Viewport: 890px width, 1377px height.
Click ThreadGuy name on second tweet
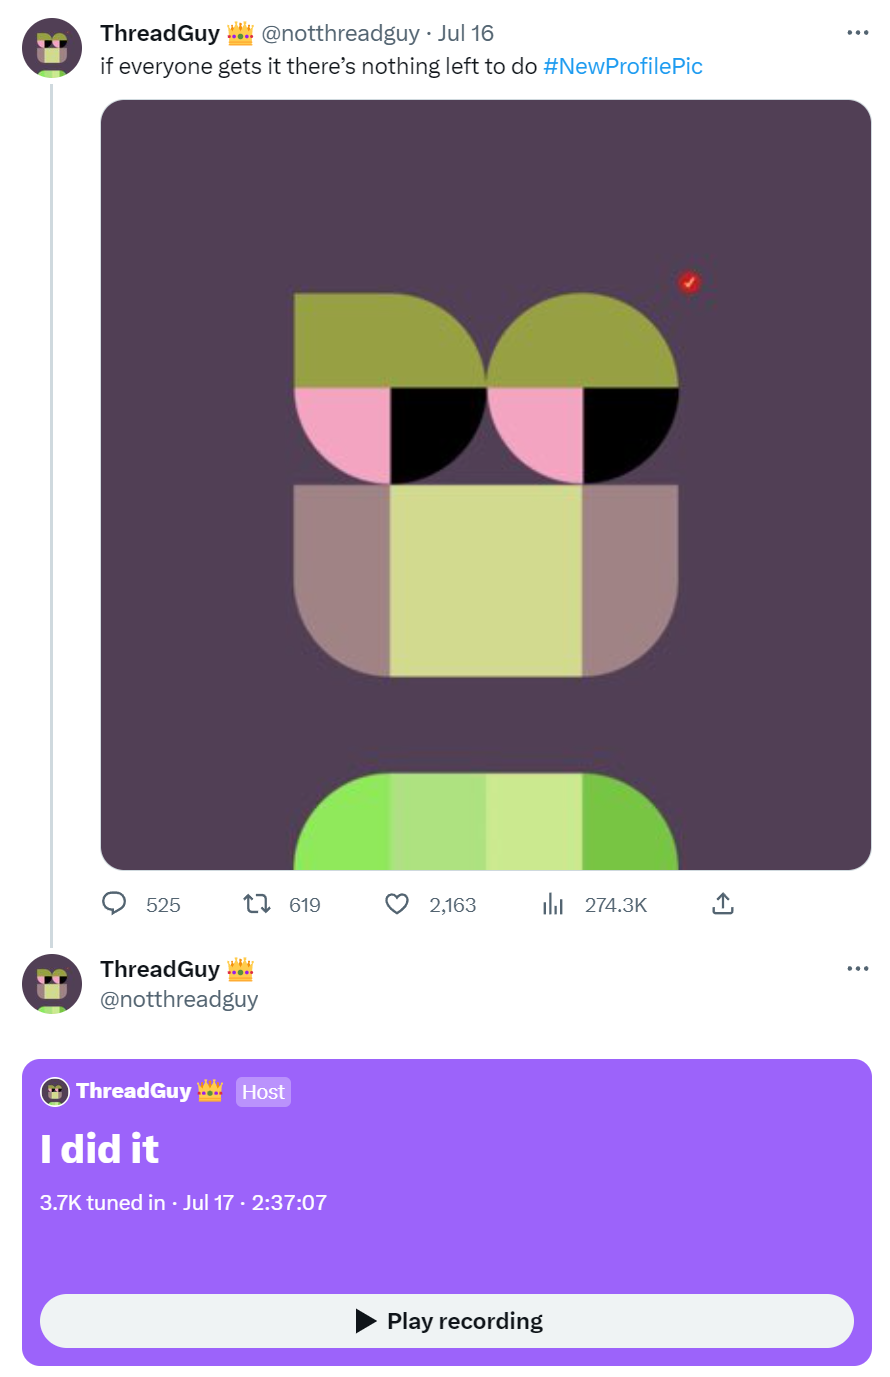click(160, 969)
